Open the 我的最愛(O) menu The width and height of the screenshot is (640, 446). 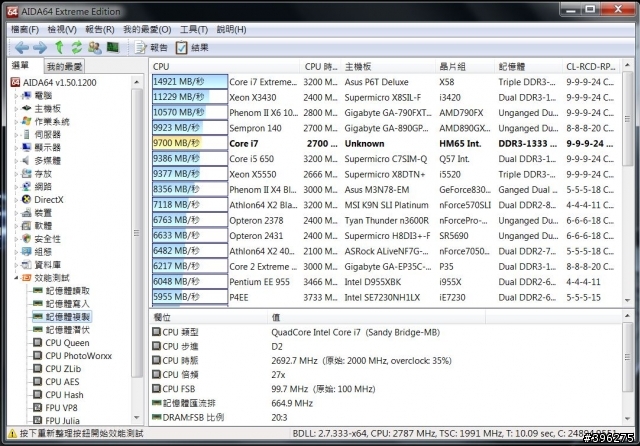[x=147, y=30]
